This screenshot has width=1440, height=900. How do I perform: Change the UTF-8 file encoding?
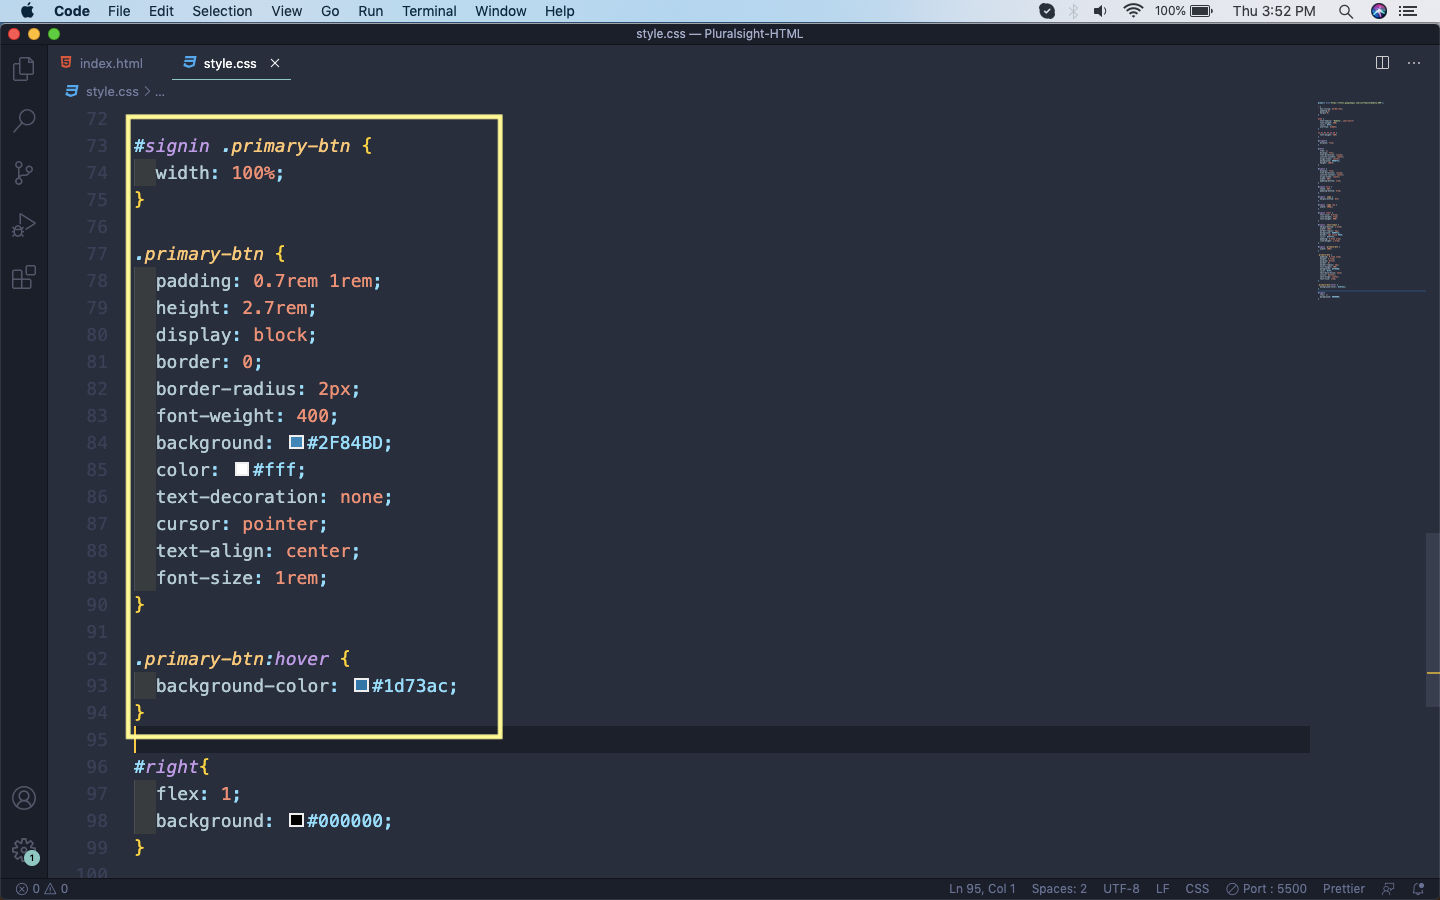click(x=1121, y=888)
